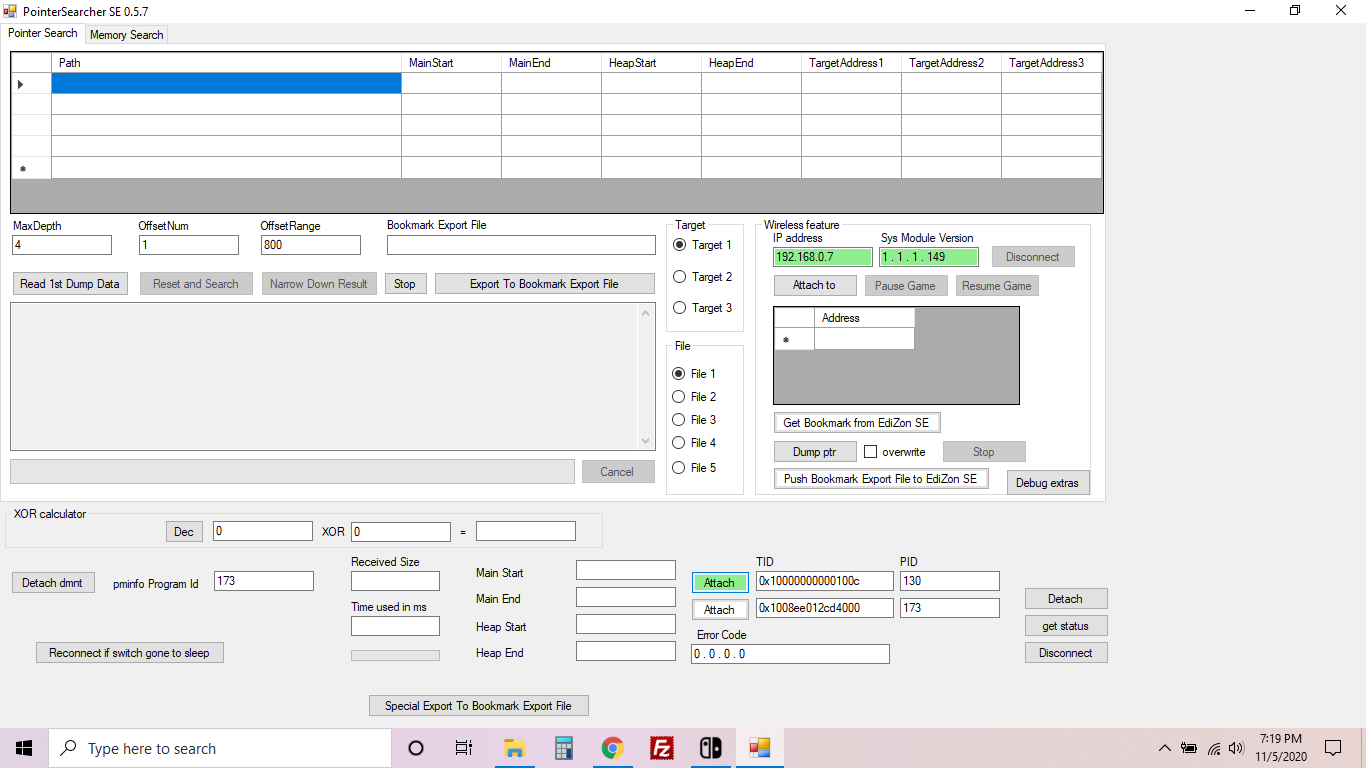
Task: Click the Bookmark Export File field
Action: [521, 245]
